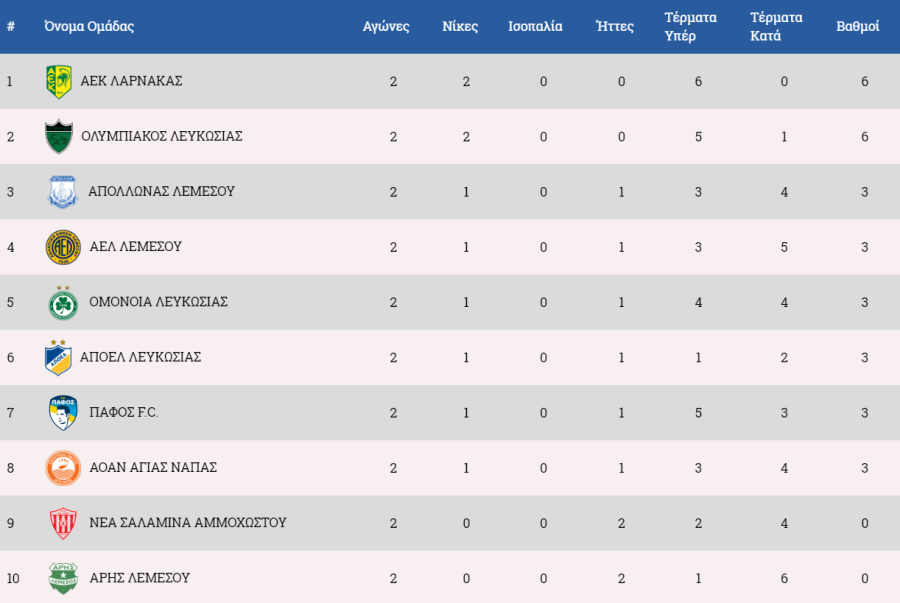Click rank number 10 for Άρης Λεμεσού
This screenshot has height=603, width=900.
(x=13, y=578)
